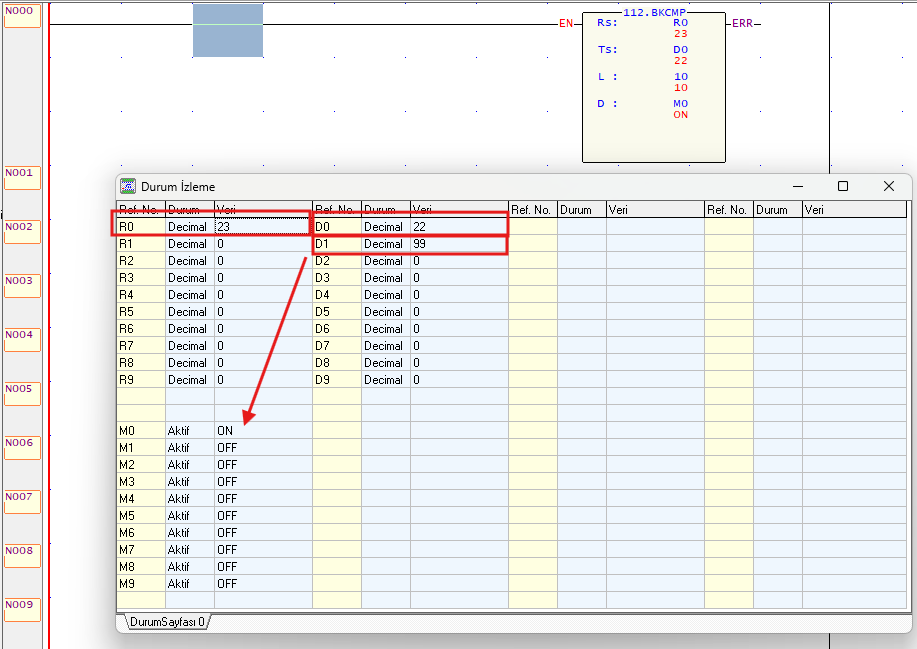Screen dimensions: 917x649
Task: Toggle the M0 status showing ON
Action: click(262, 431)
